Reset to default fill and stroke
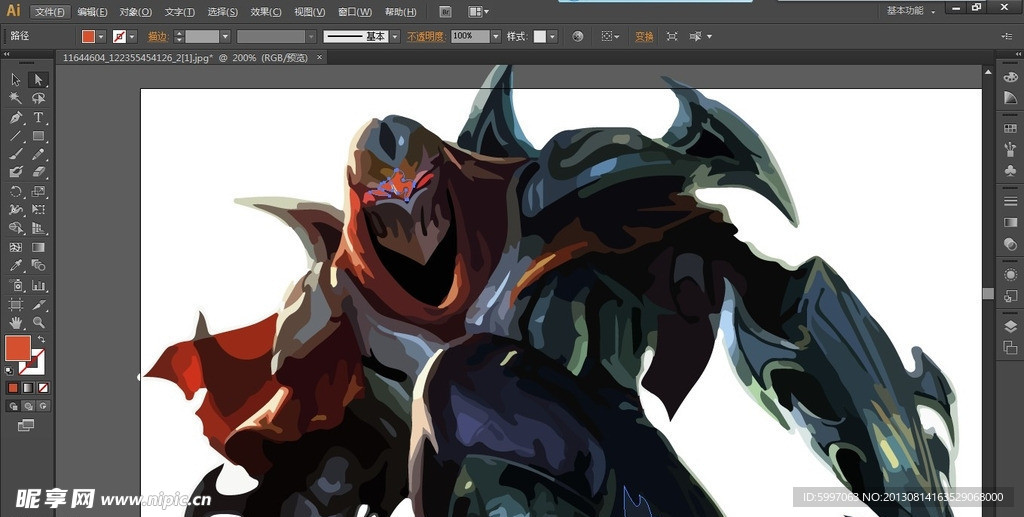The image size is (1024, 517). click(x=8, y=371)
